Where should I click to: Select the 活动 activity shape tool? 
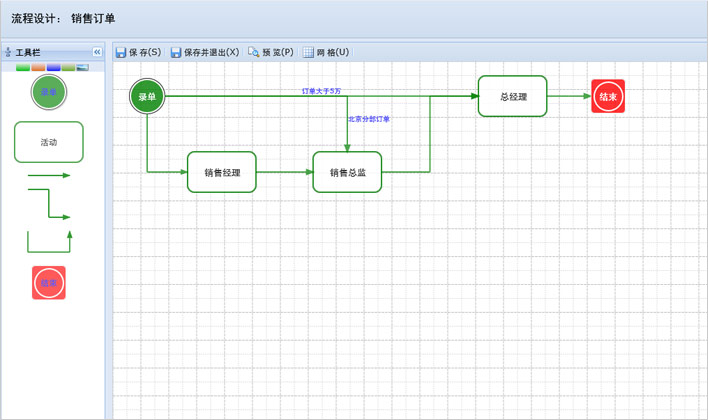[48, 142]
